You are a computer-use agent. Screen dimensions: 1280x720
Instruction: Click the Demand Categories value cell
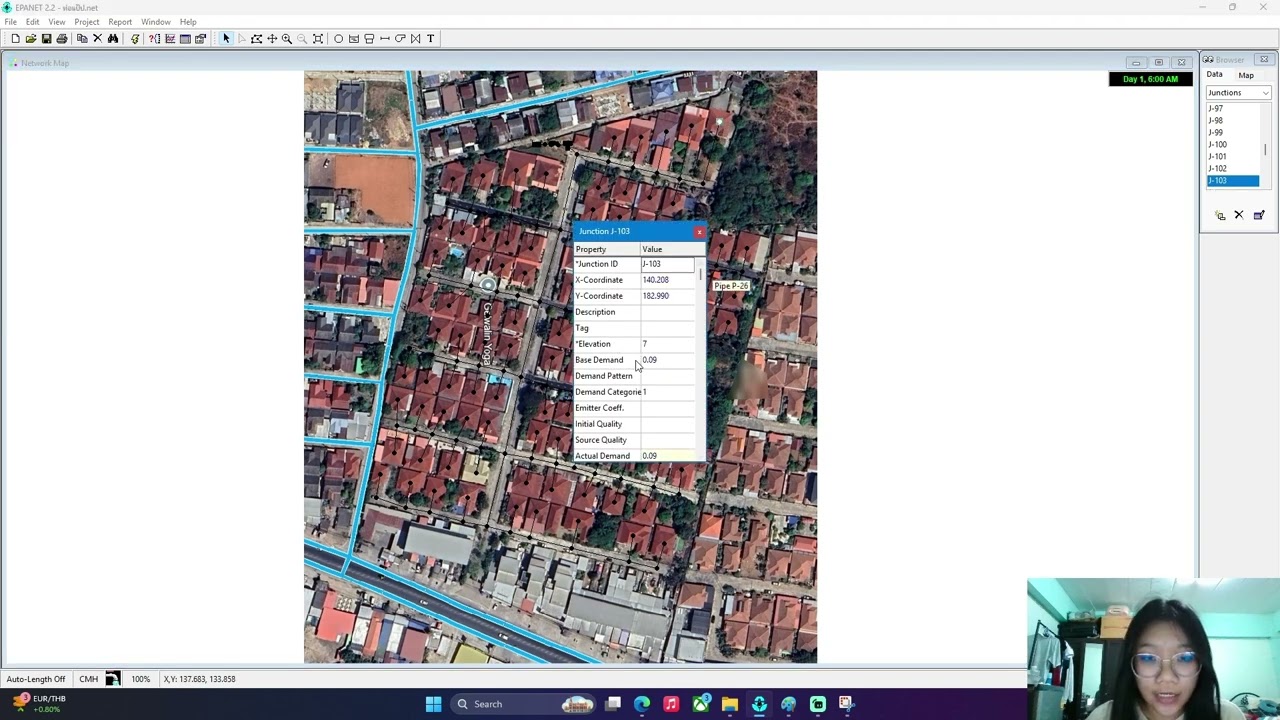click(x=667, y=392)
